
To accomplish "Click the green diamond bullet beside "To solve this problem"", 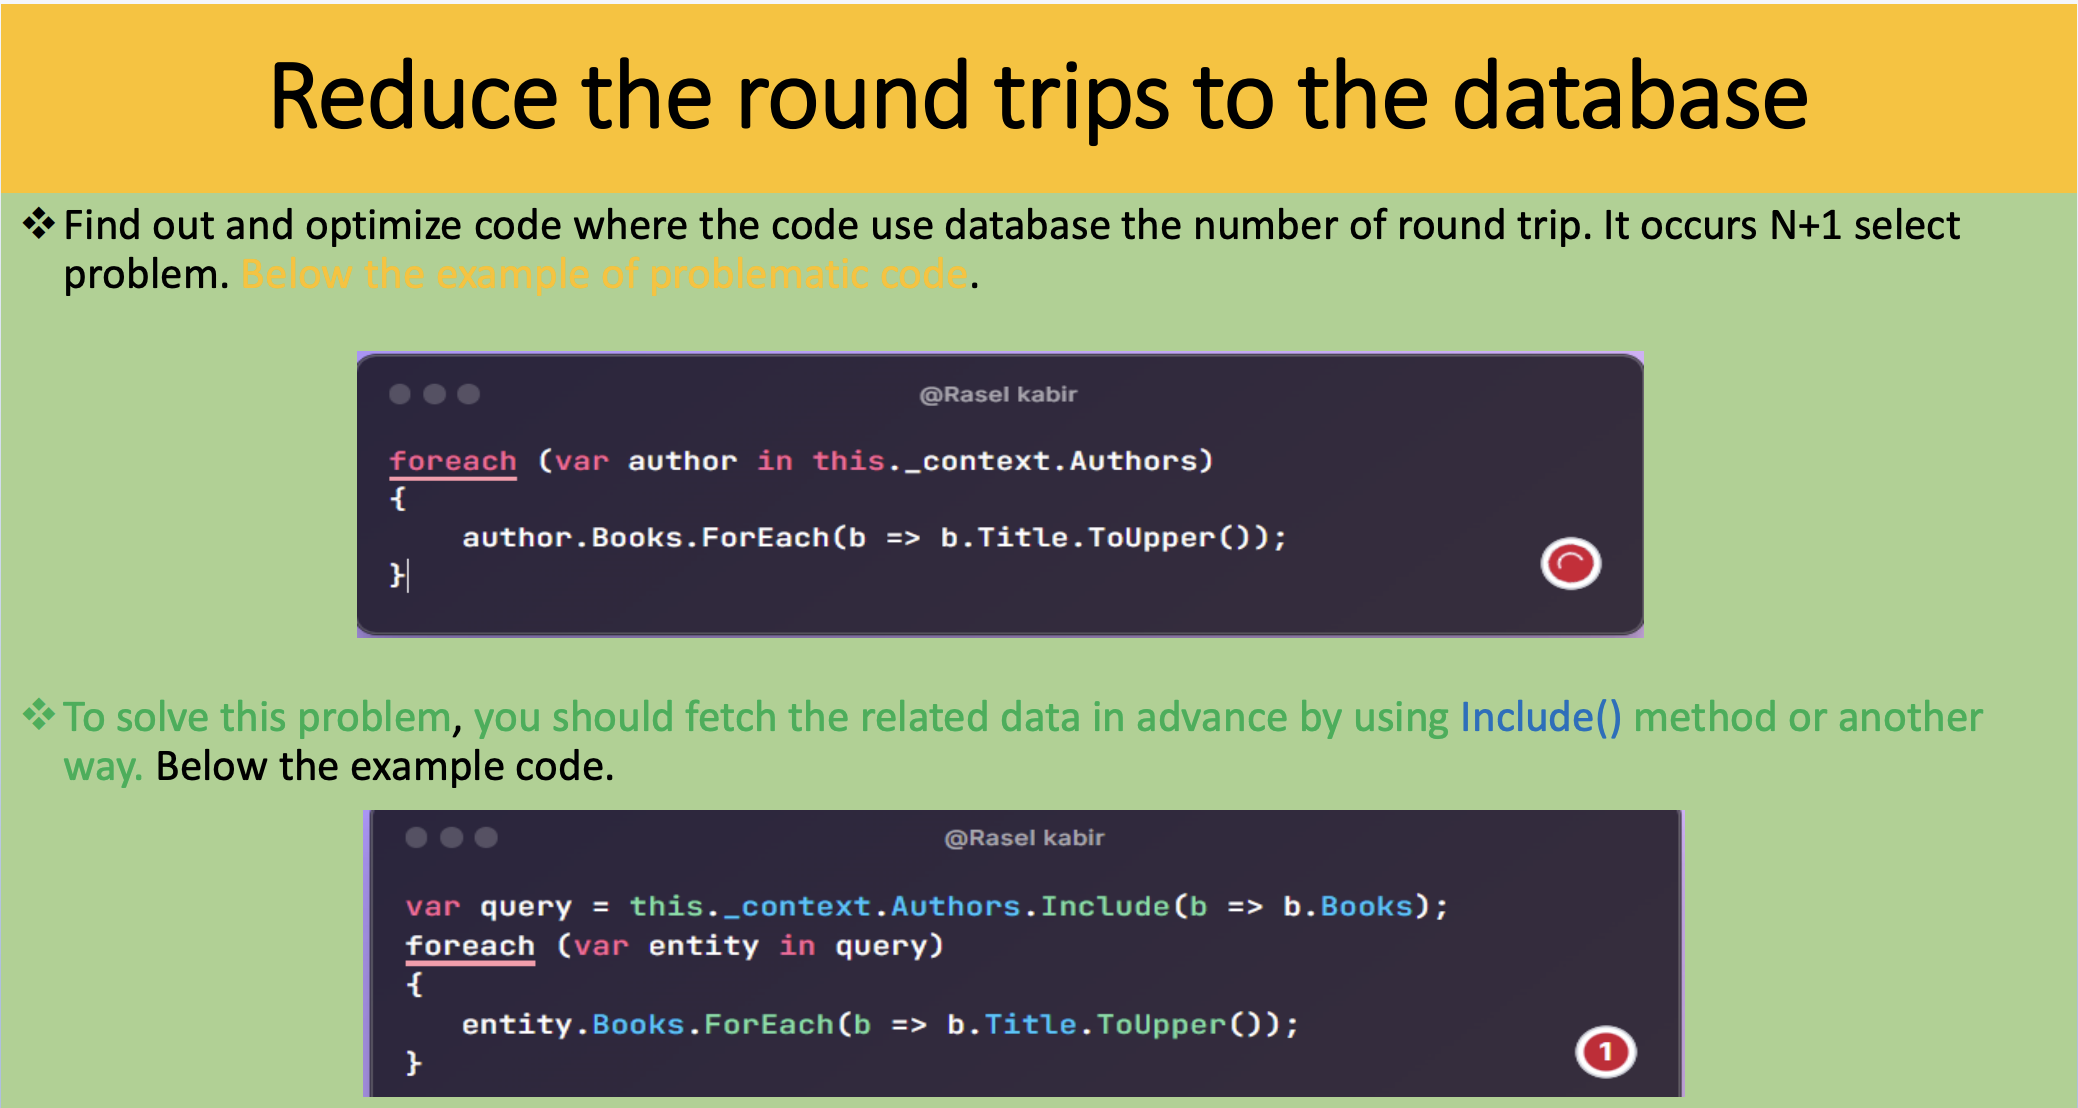I will click(x=39, y=715).
